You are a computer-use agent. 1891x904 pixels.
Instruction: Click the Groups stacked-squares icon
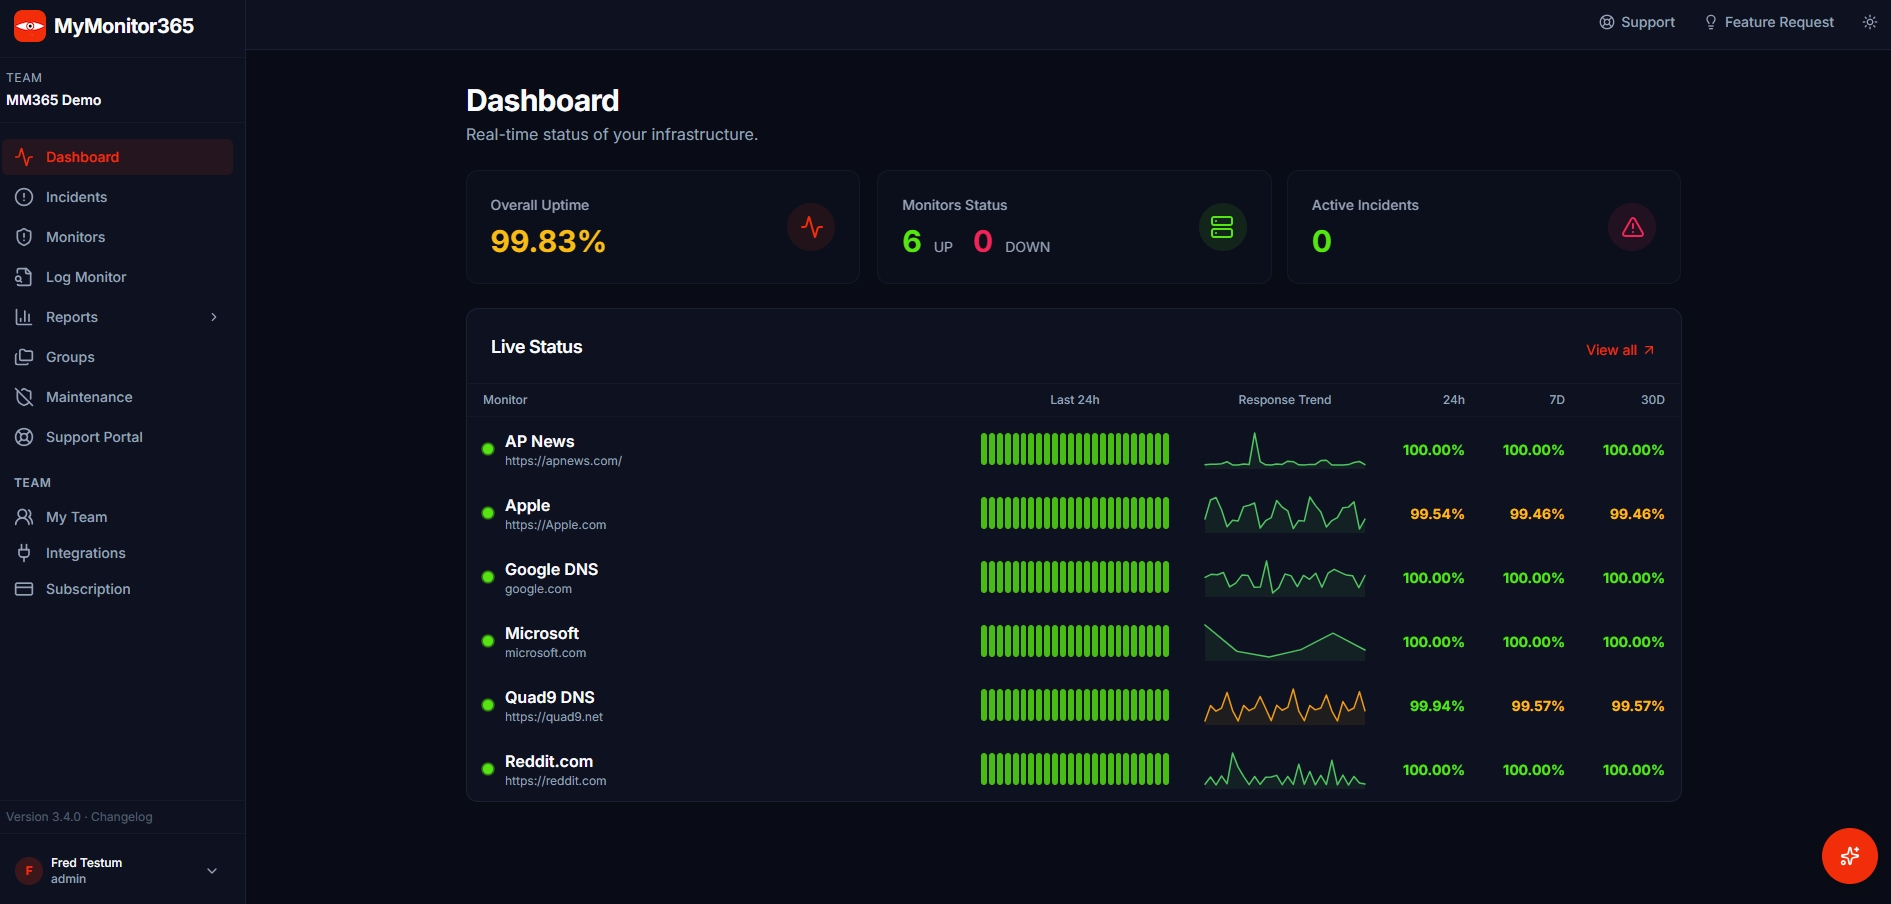(24, 357)
